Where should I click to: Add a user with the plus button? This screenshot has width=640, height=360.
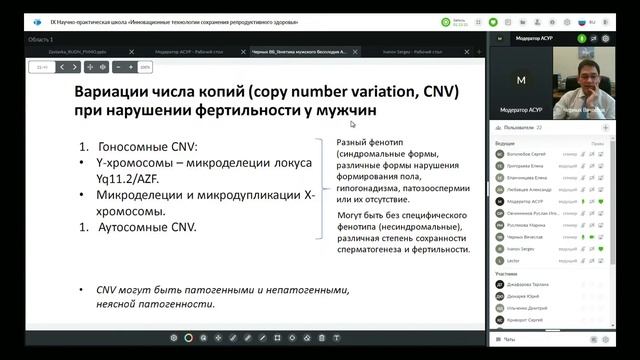pos(606,128)
